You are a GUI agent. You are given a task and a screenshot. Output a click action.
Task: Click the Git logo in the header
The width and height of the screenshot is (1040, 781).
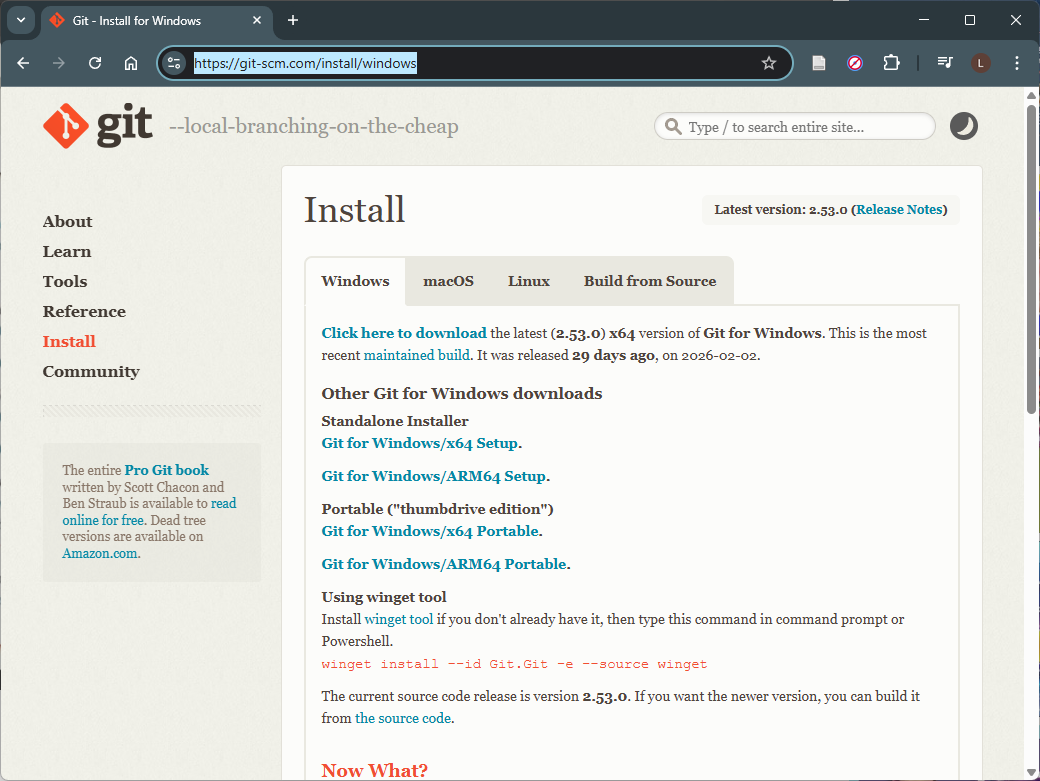click(x=98, y=126)
